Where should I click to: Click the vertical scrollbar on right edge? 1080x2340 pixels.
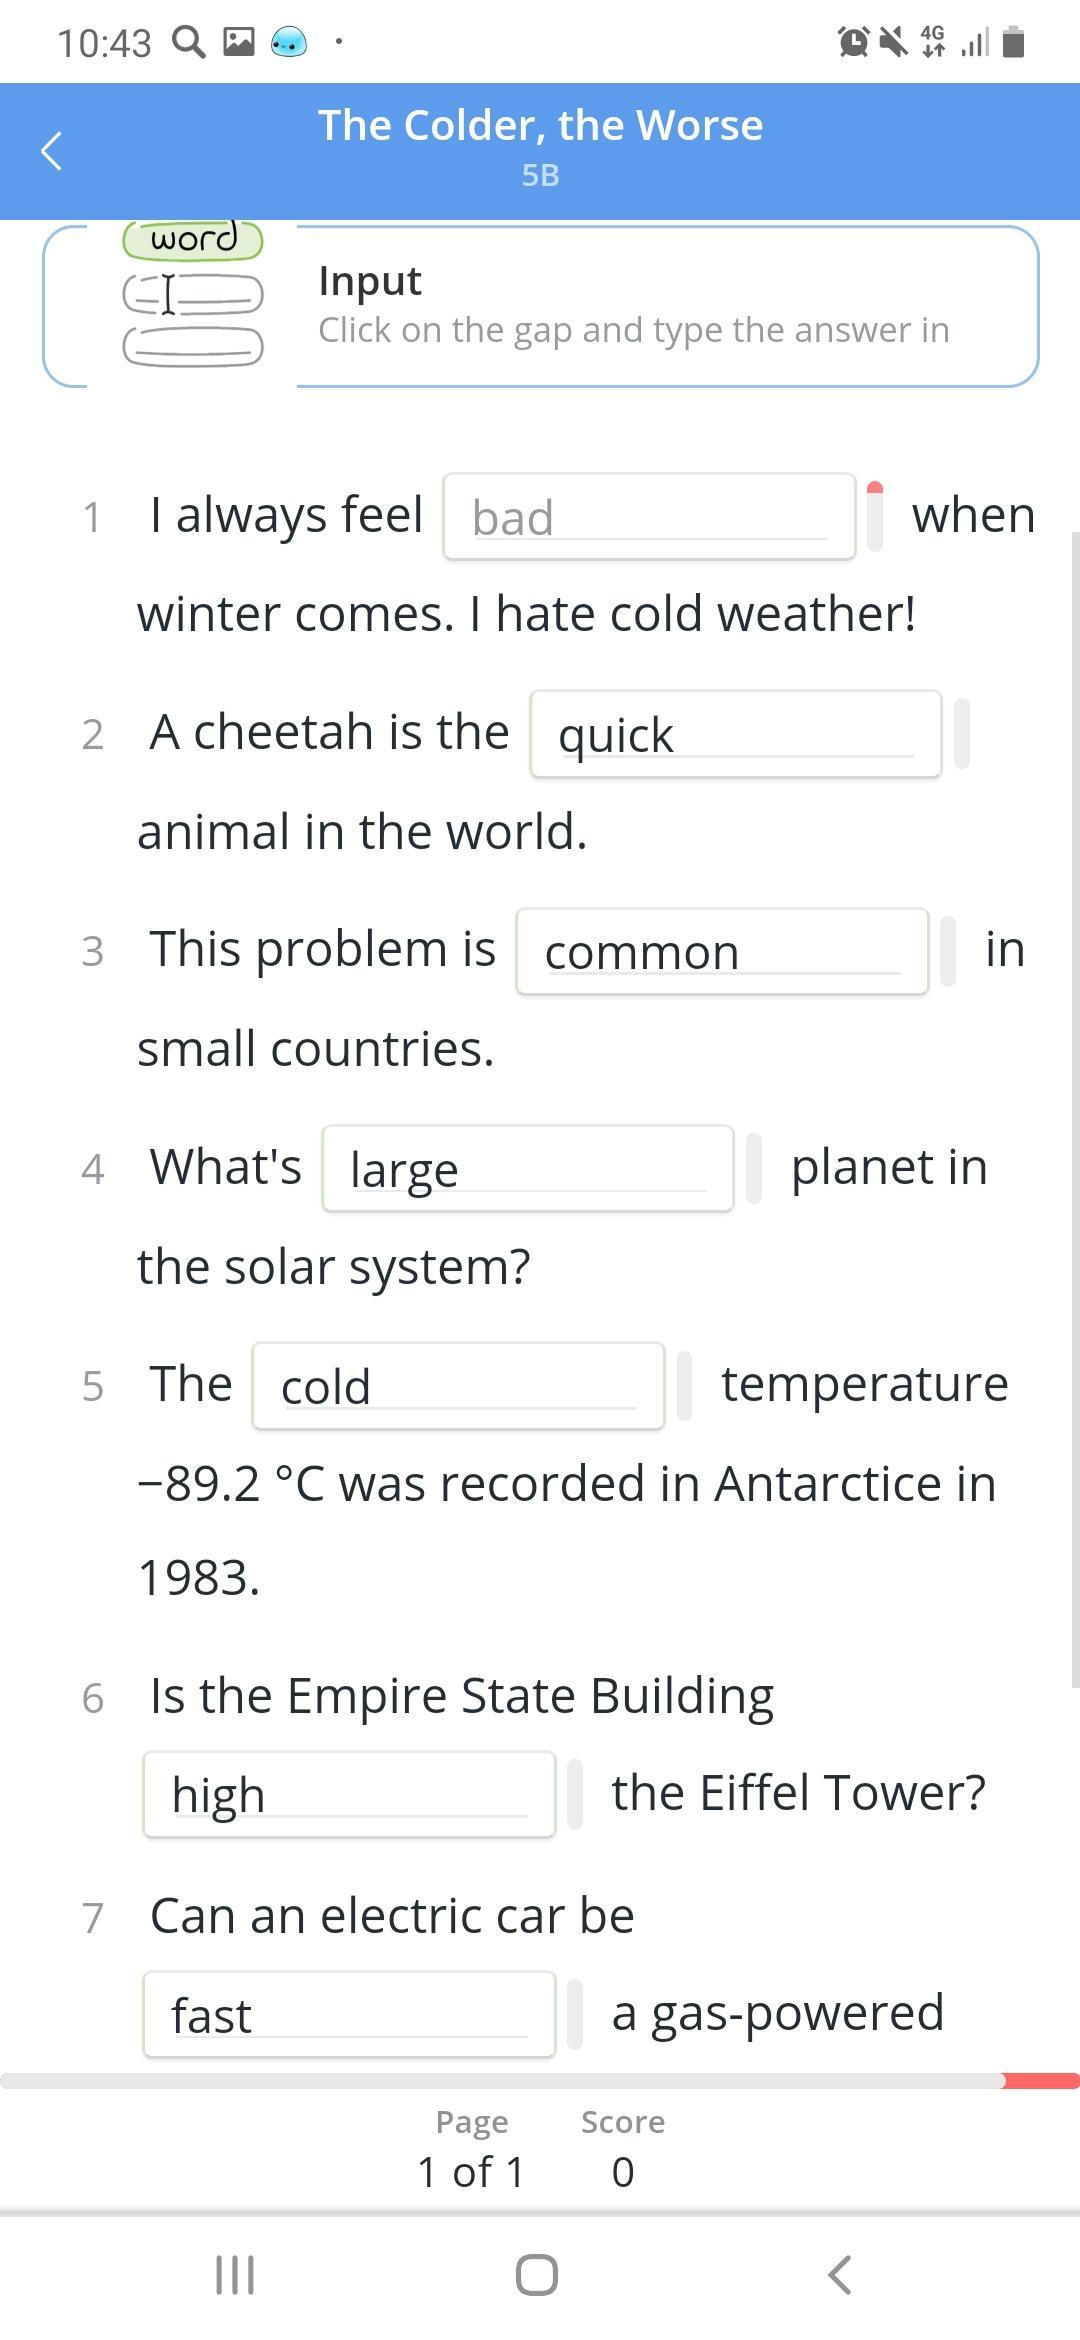pos(1076,1110)
